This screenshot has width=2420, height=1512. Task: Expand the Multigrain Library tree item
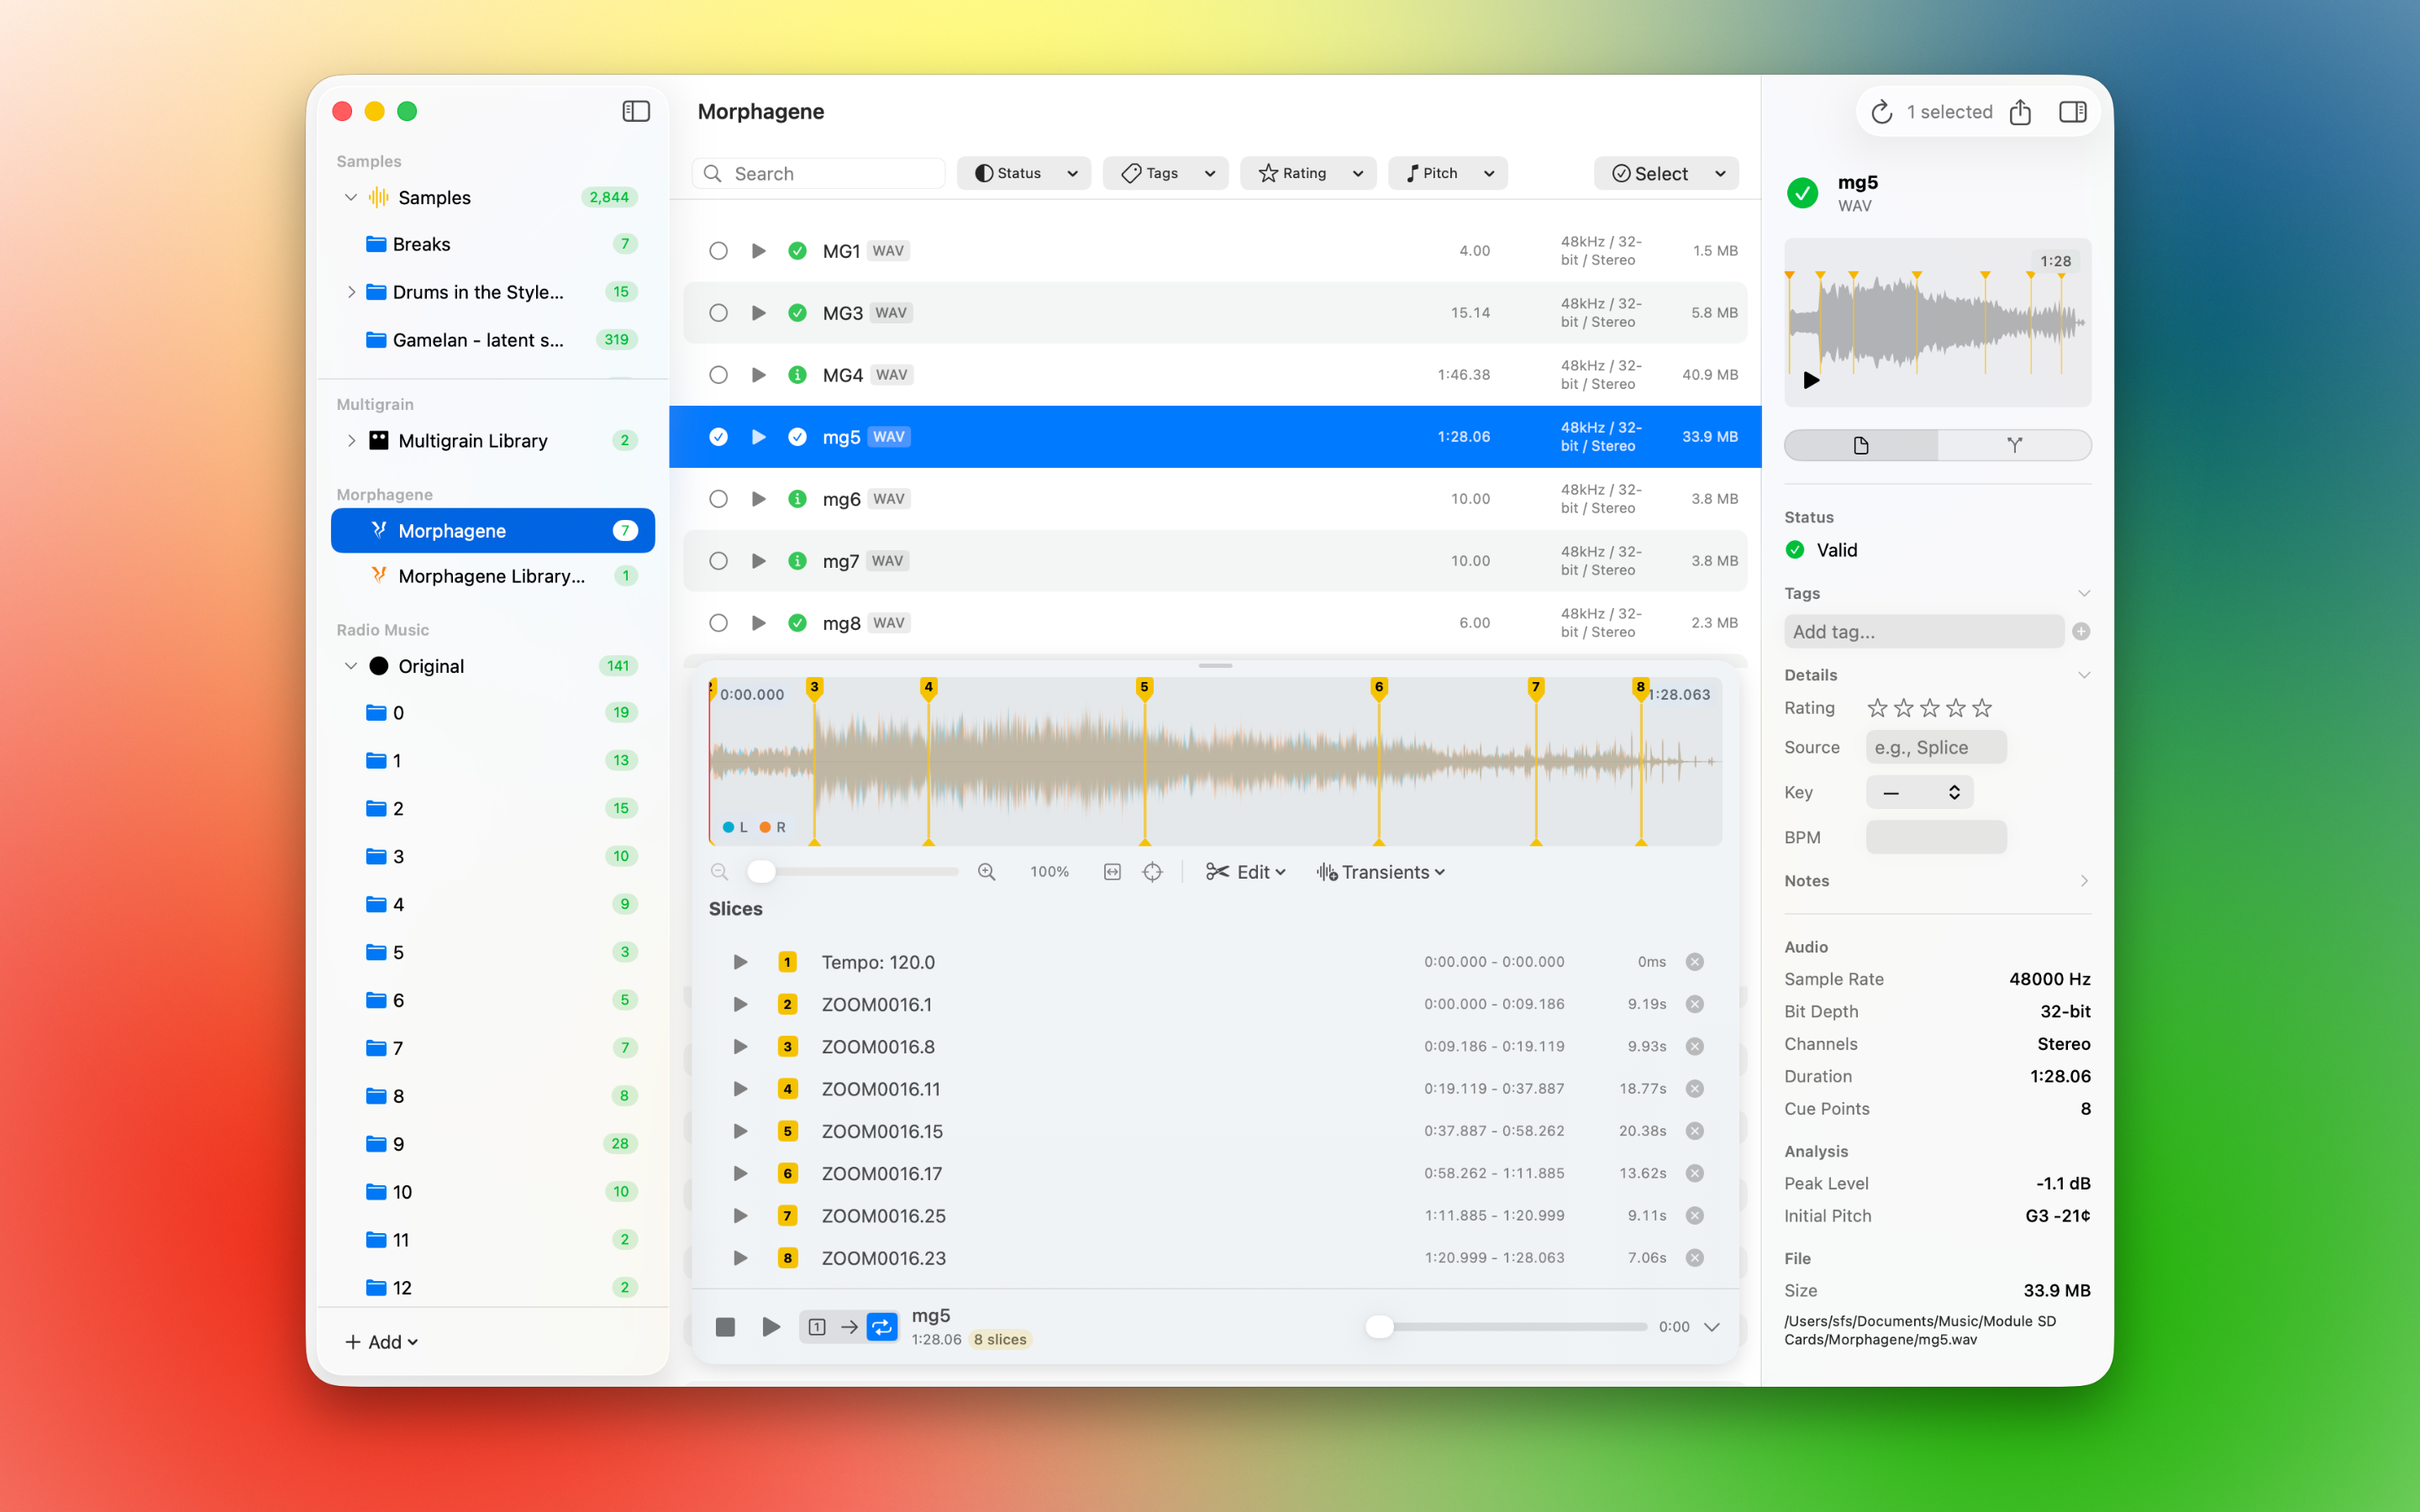[x=351, y=441]
